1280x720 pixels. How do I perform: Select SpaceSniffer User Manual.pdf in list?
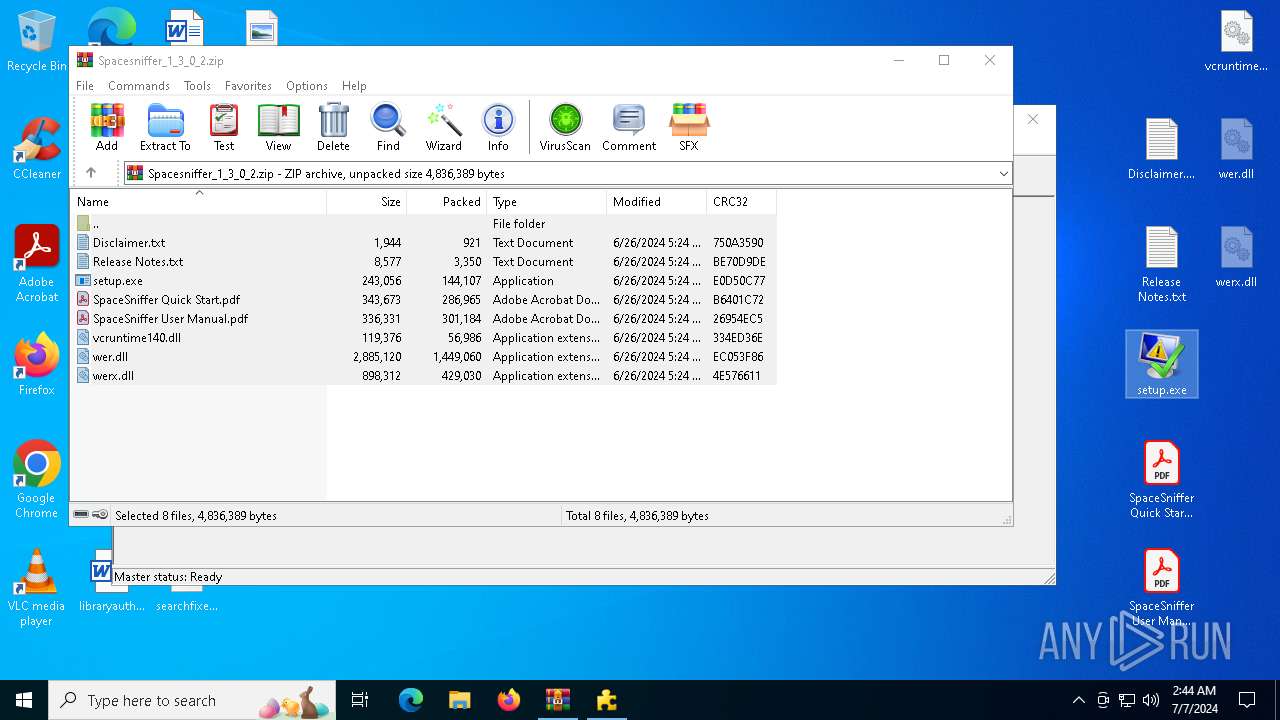(x=424, y=319)
